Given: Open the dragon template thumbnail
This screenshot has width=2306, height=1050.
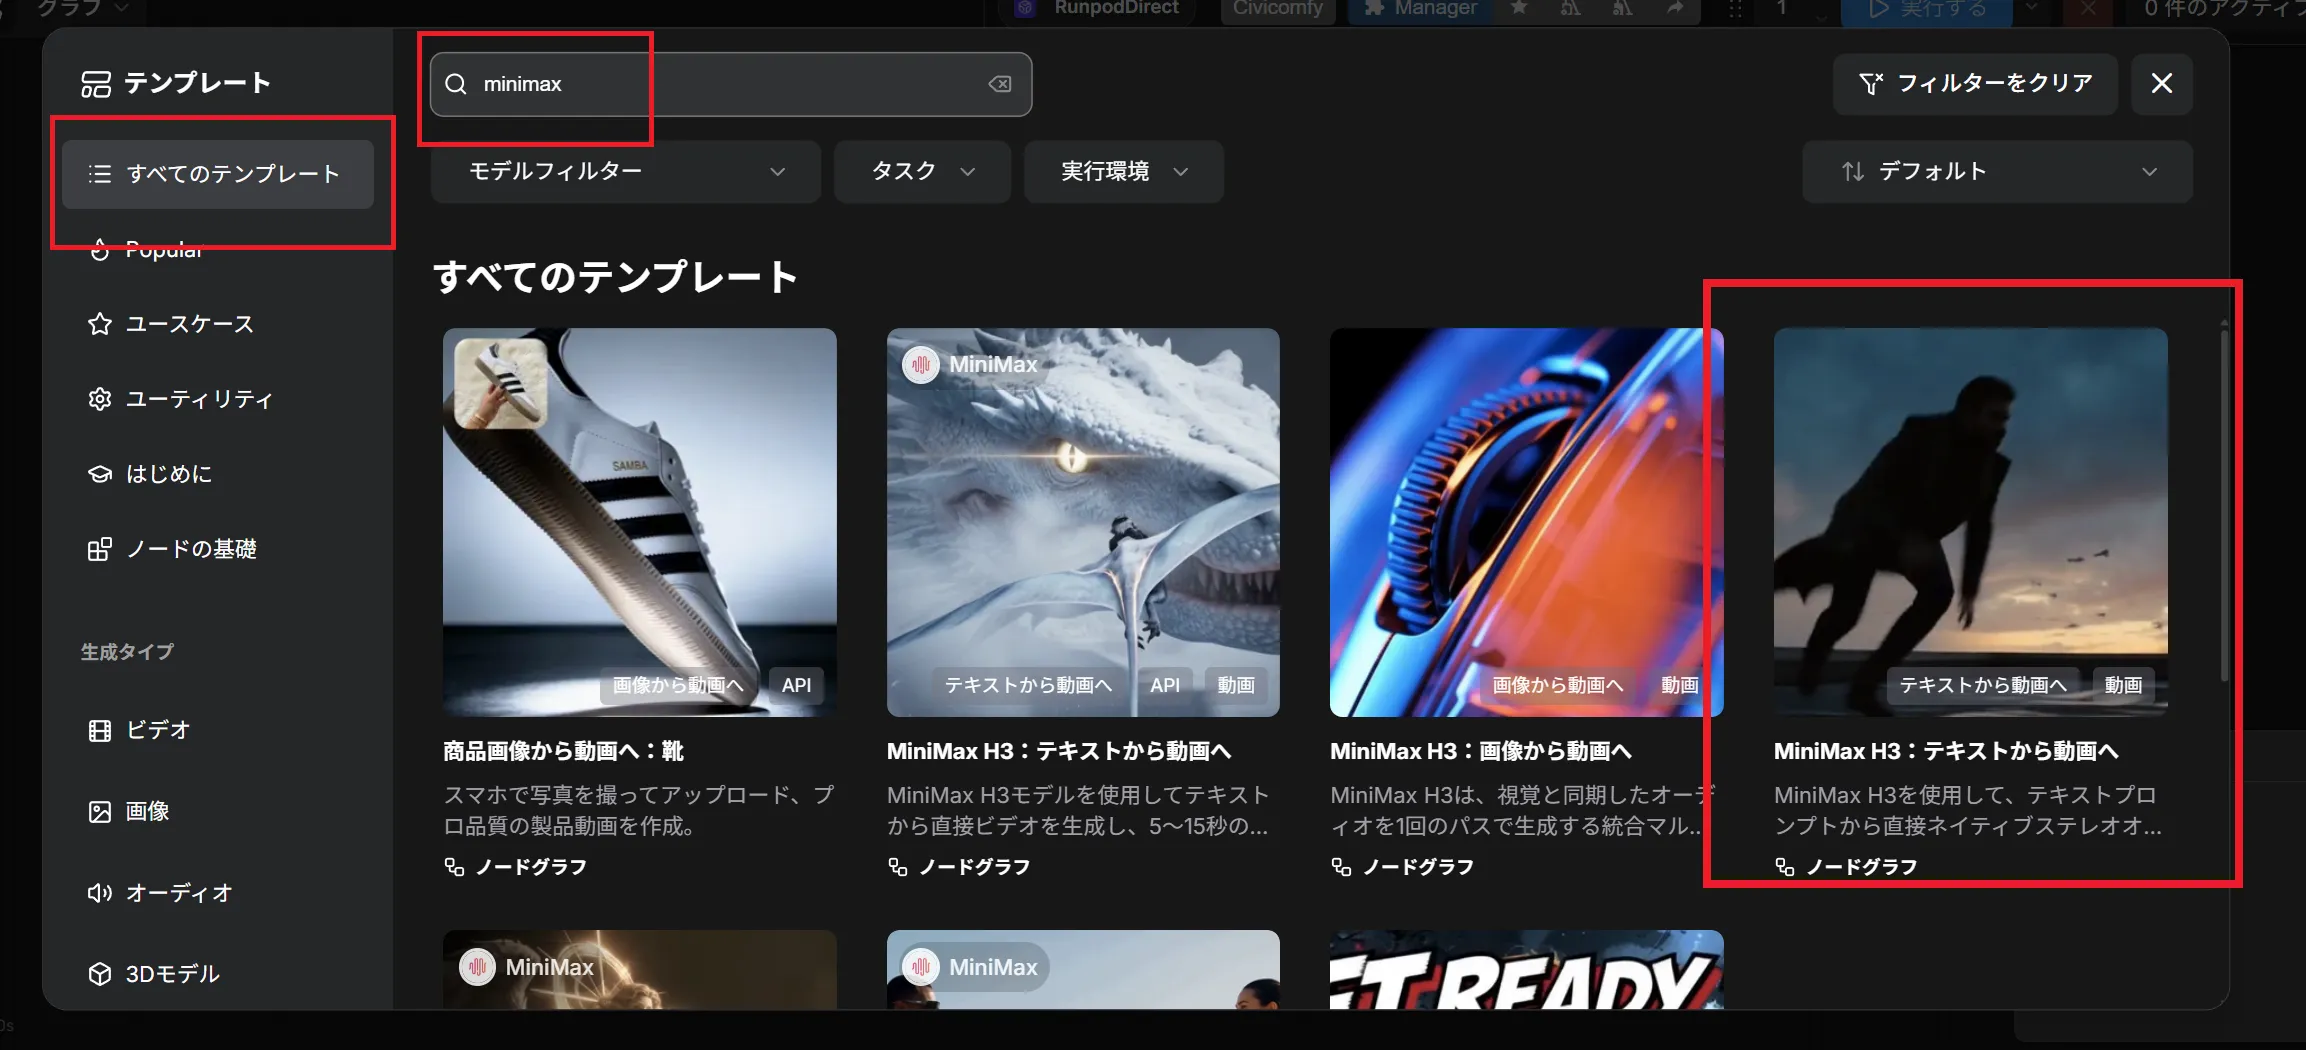Looking at the screenshot, I should [1083, 522].
